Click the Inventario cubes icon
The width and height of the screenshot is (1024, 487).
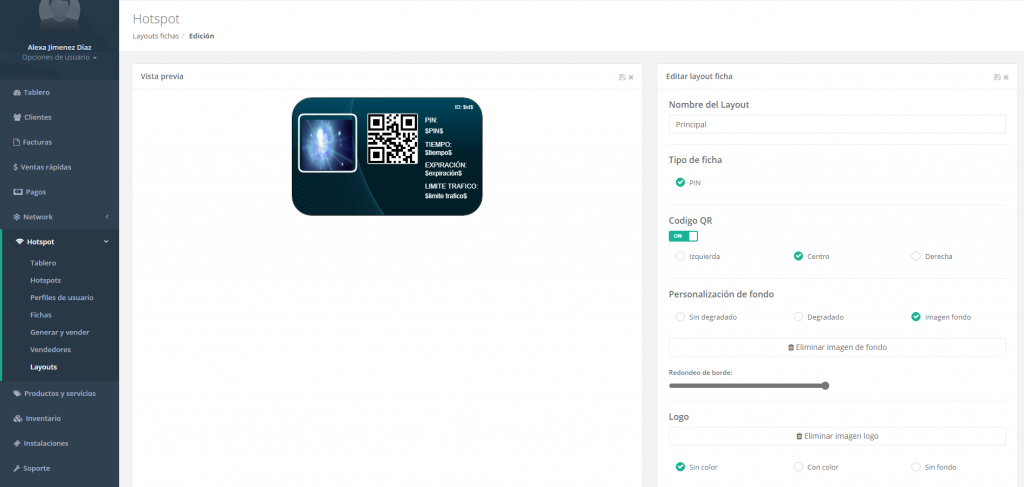tap(17, 418)
